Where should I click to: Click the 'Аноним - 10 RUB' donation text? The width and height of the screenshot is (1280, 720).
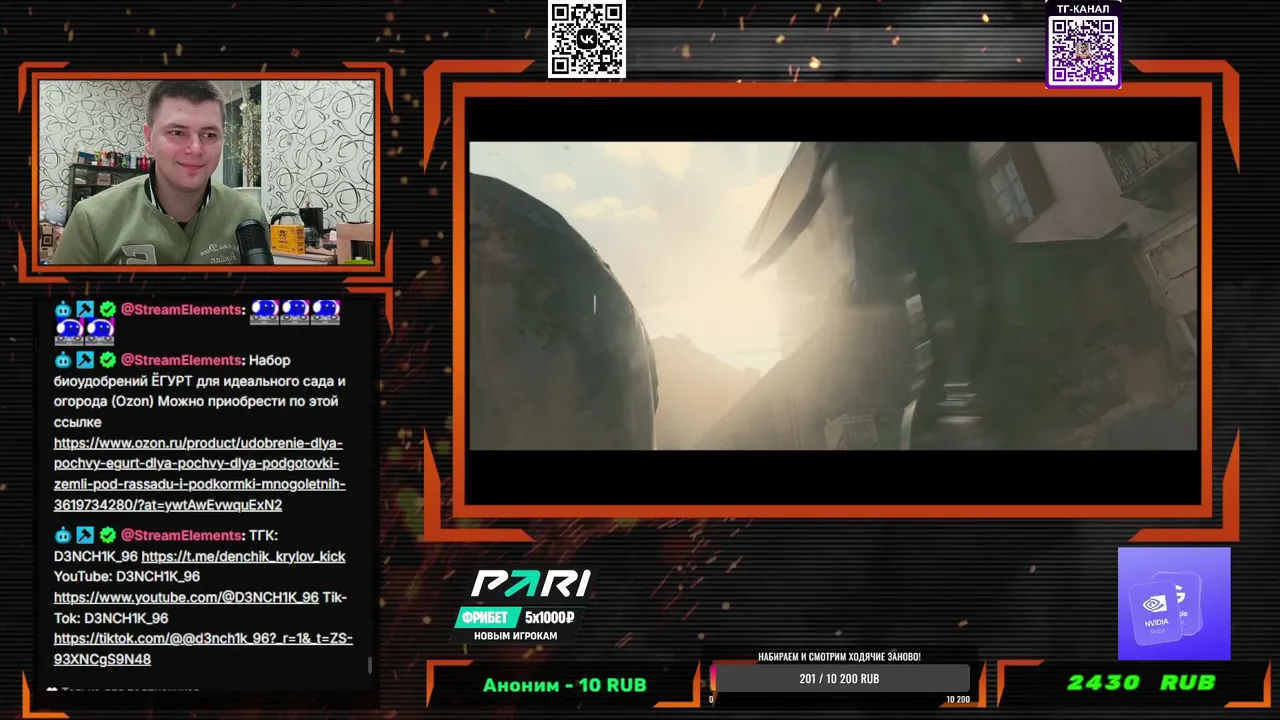(x=564, y=685)
